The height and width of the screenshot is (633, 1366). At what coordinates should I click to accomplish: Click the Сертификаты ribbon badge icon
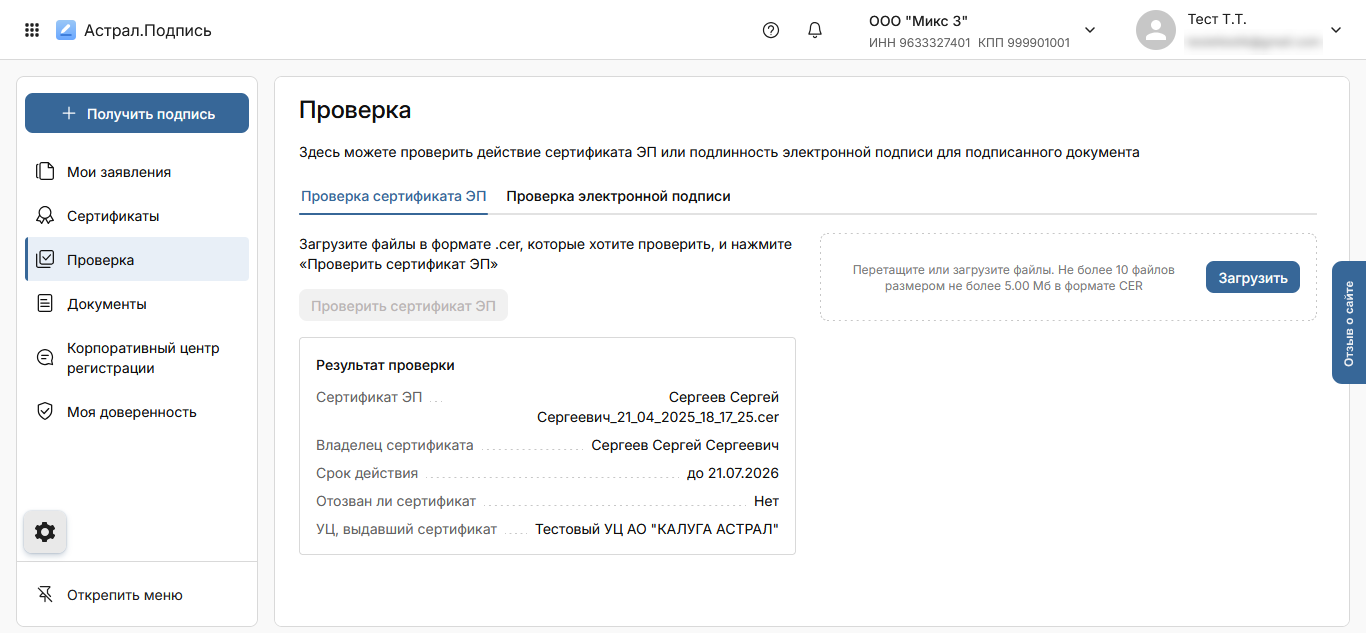click(45, 216)
